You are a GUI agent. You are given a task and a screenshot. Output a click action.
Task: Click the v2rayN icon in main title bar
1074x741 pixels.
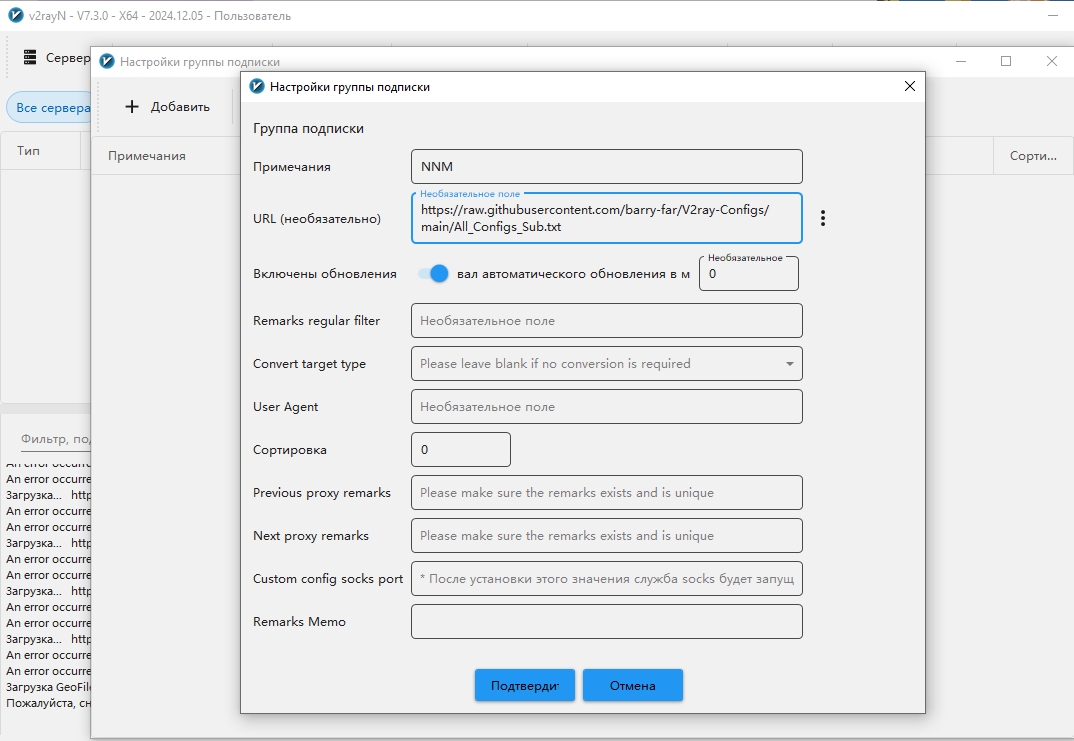pos(15,15)
